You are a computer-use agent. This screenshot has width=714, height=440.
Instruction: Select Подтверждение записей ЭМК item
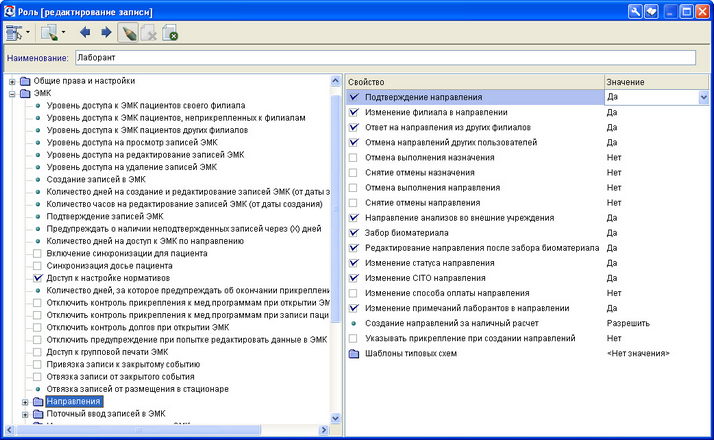pyautogui.click(x=105, y=216)
